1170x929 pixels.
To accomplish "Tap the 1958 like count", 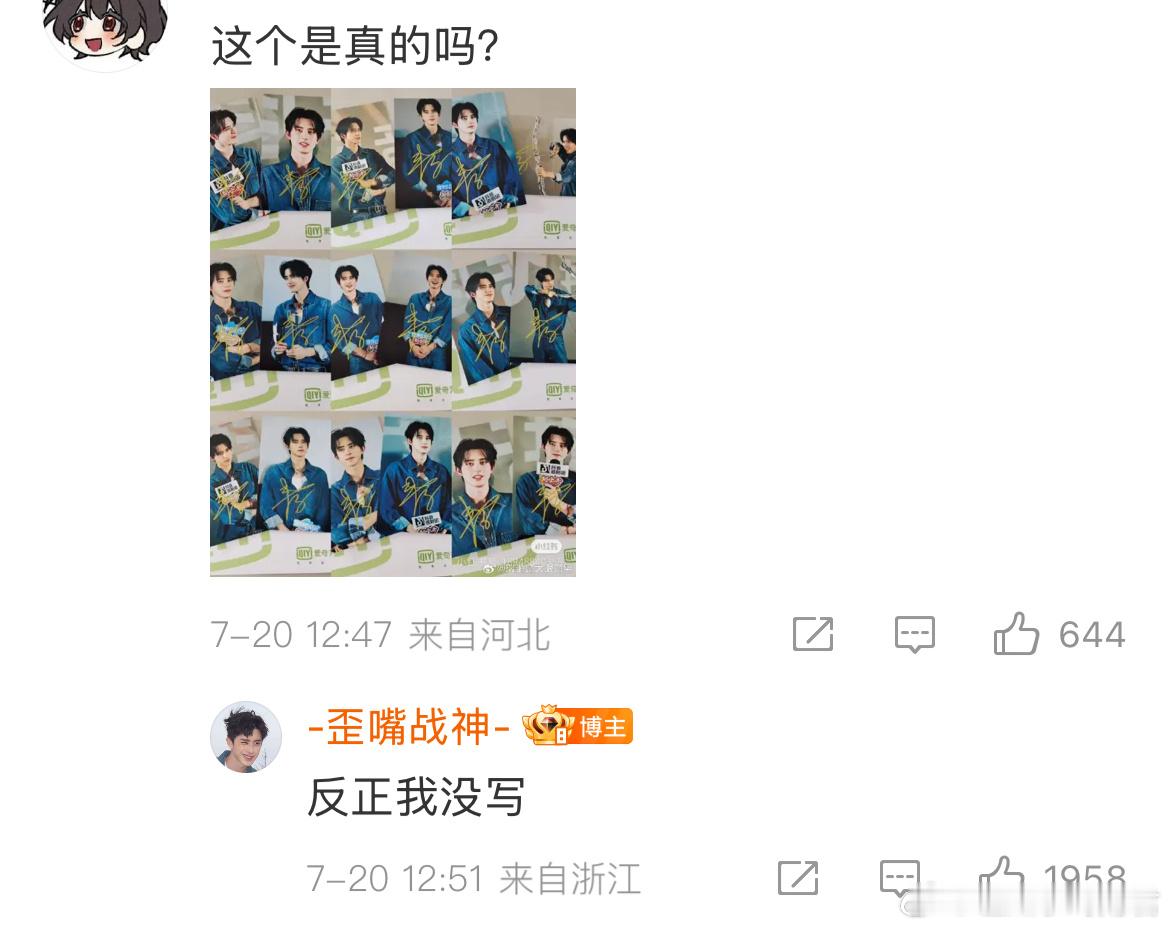I will (1084, 879).
